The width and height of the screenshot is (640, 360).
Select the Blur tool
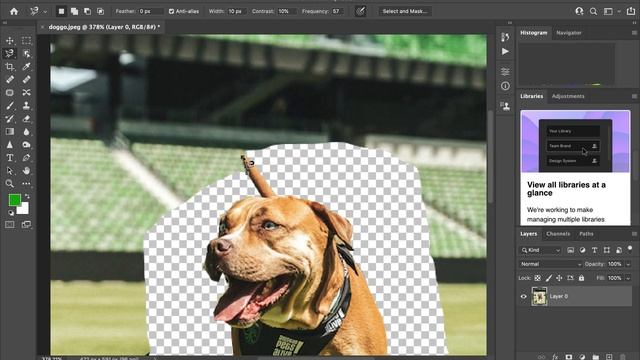pos(27,131)
